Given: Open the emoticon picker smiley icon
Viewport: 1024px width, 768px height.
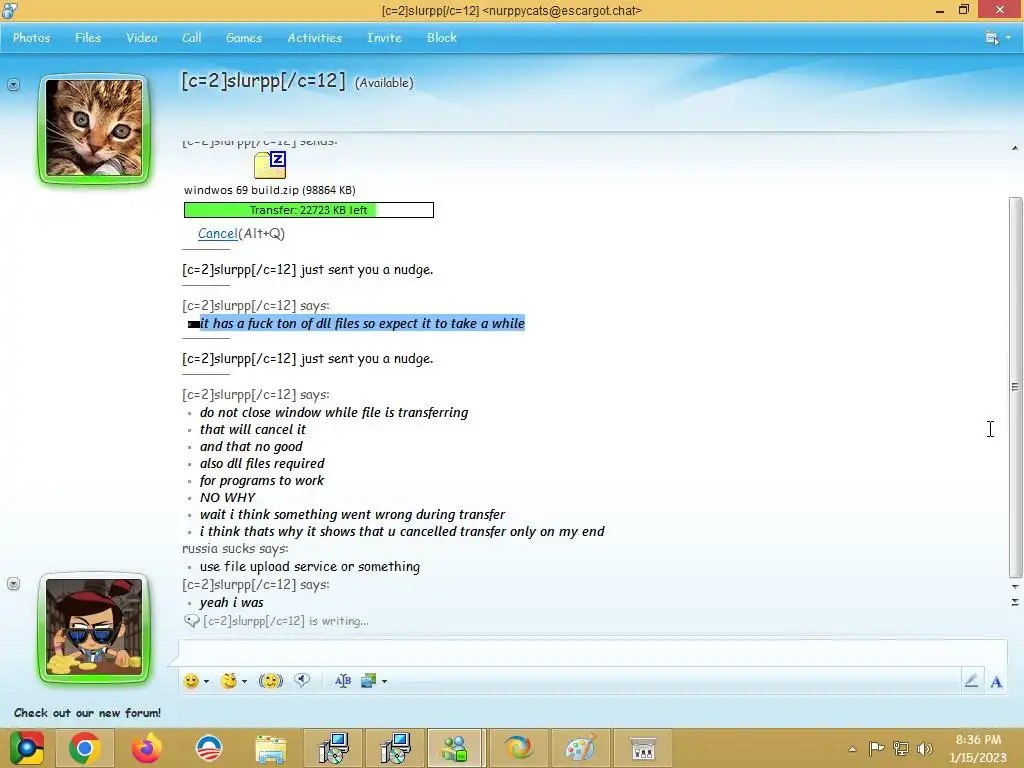Looking at the screenshot, I should [191, 681].
